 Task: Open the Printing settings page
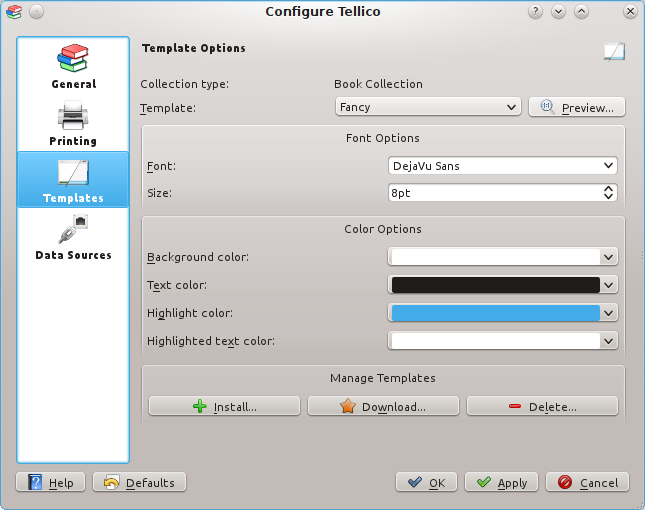click(x=73, y=123)
